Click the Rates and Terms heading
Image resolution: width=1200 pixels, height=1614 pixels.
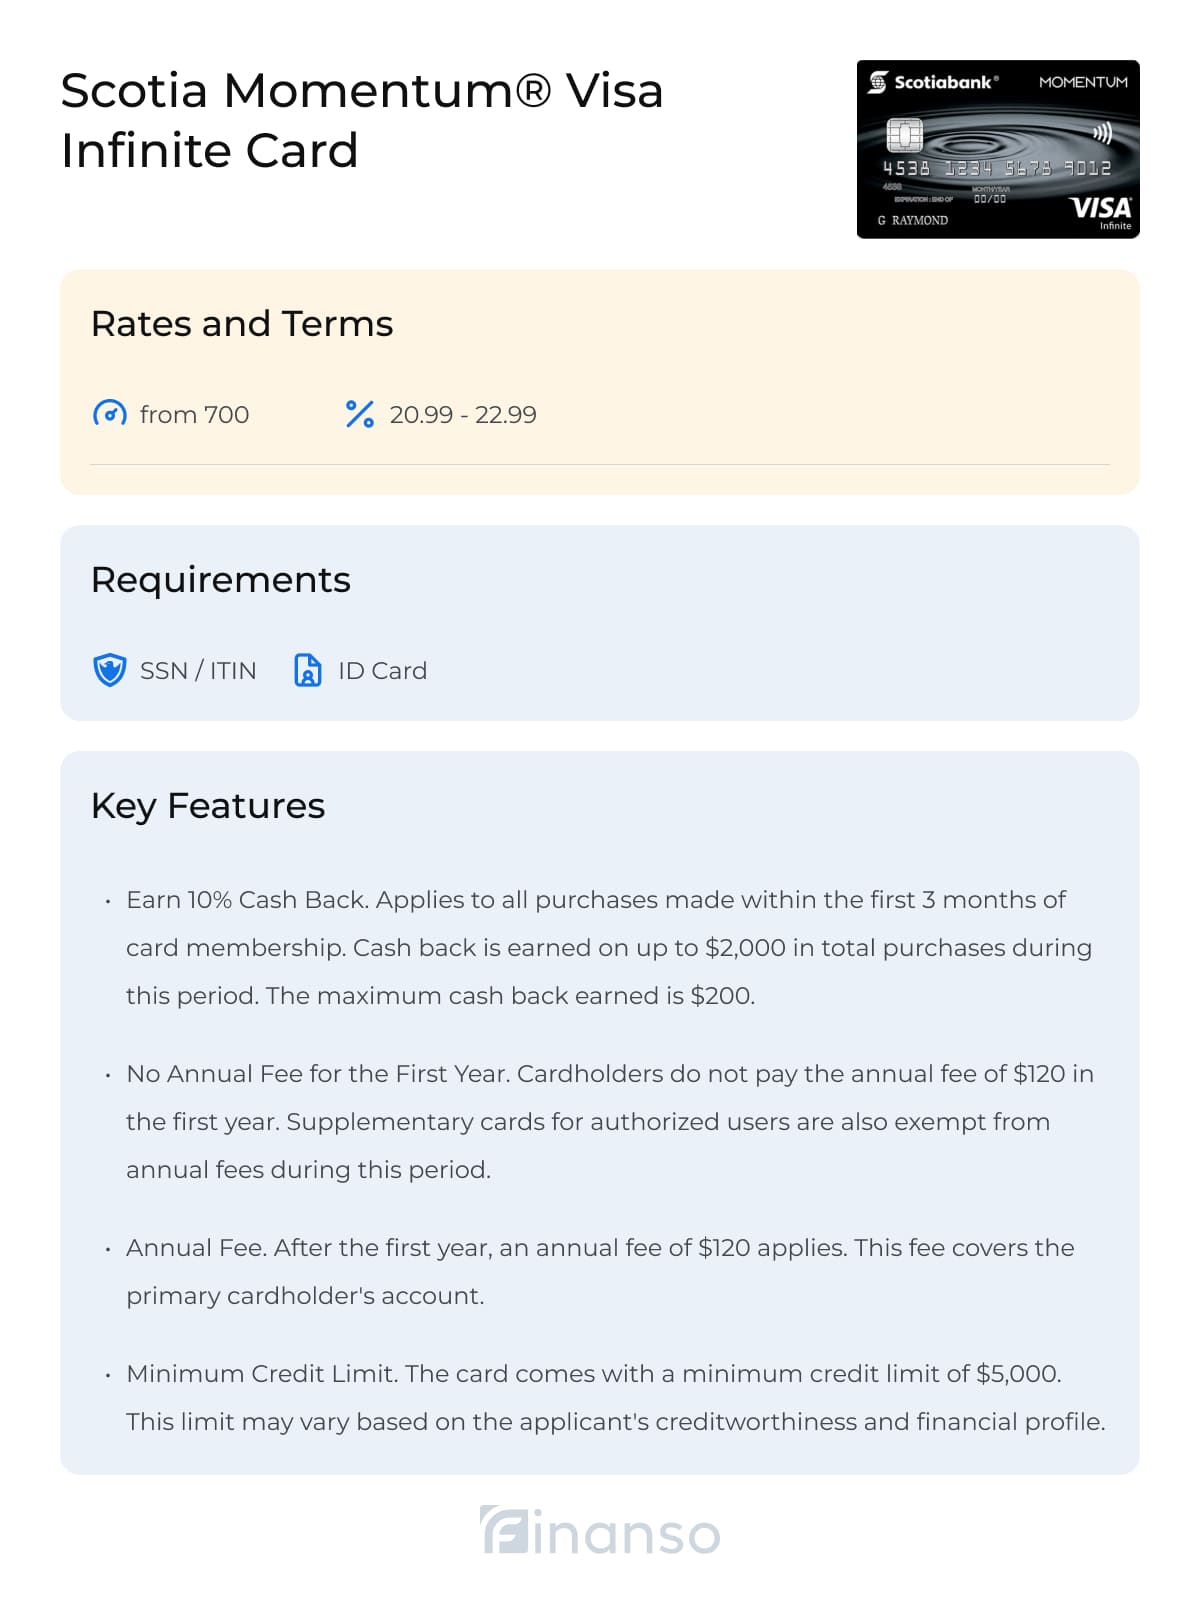click(x=242, y=324)
